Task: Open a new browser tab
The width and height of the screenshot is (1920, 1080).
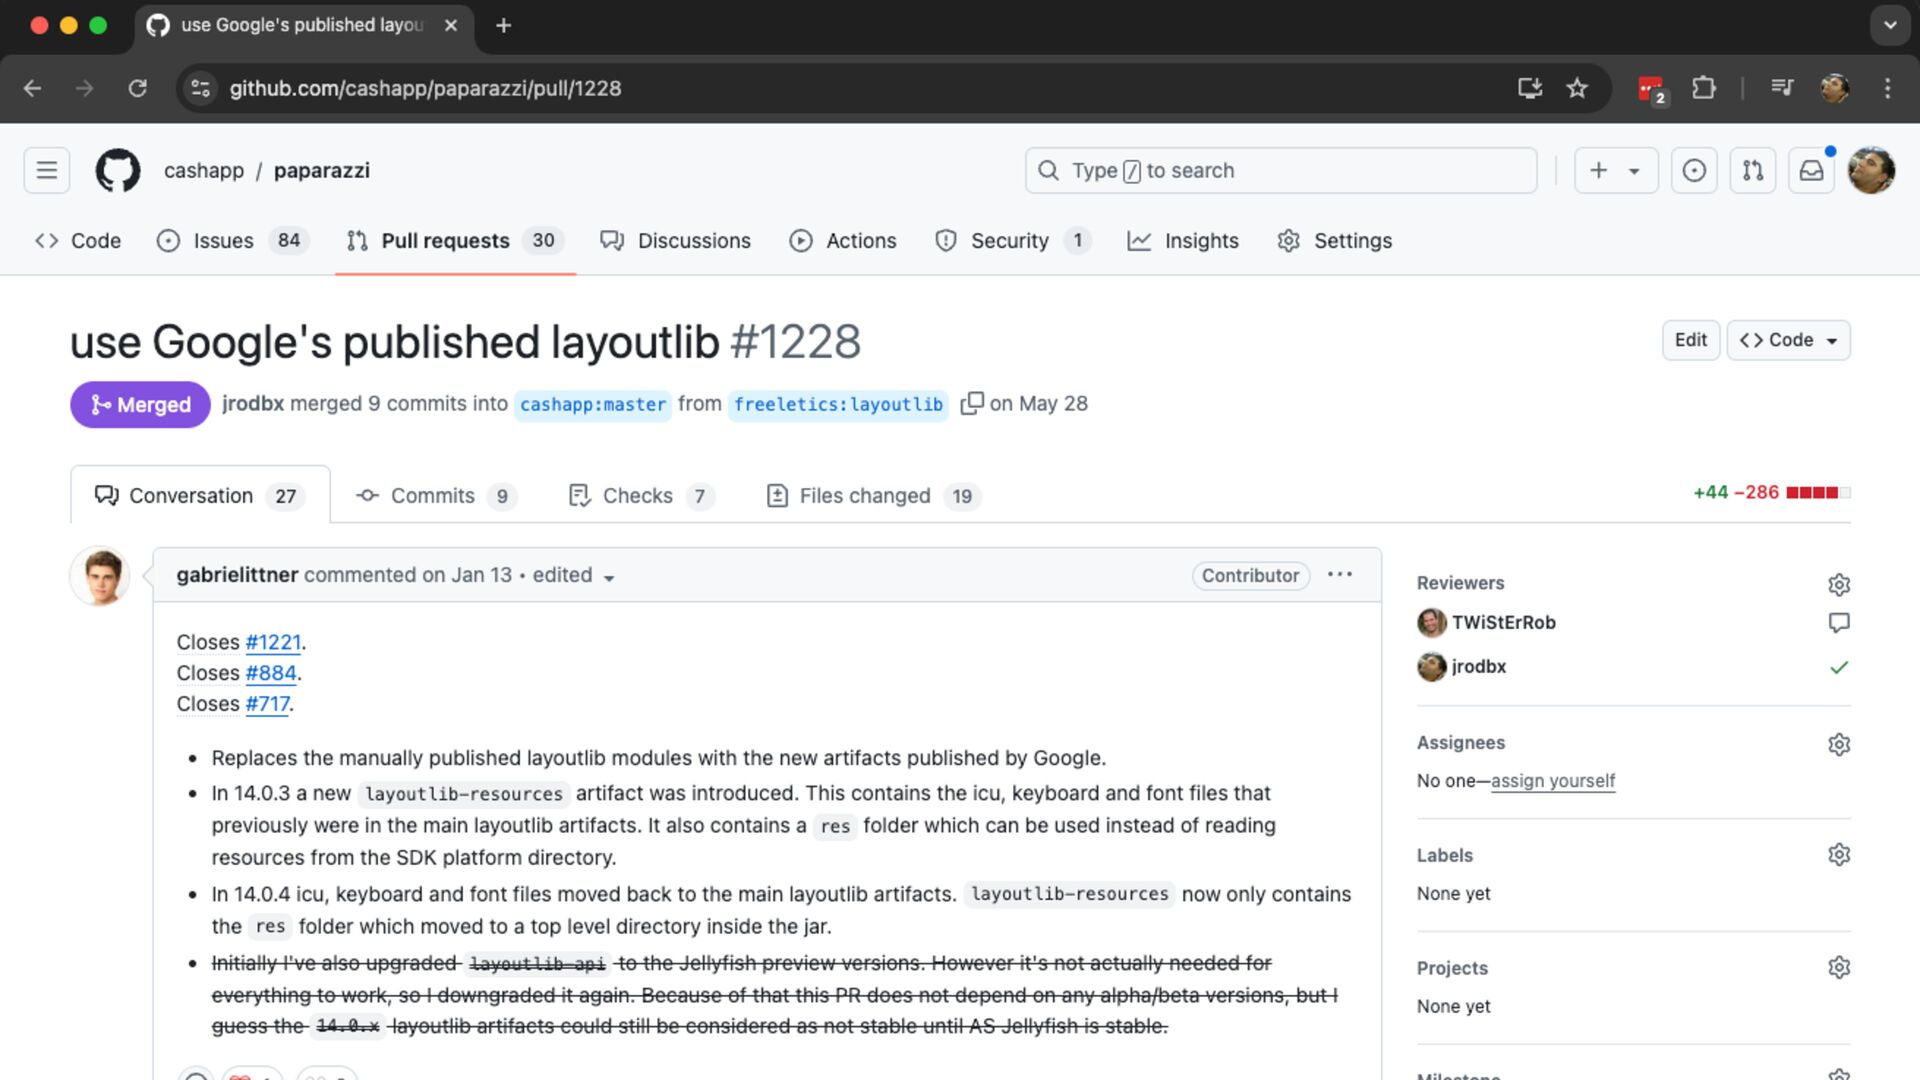Action: point(504,25)
